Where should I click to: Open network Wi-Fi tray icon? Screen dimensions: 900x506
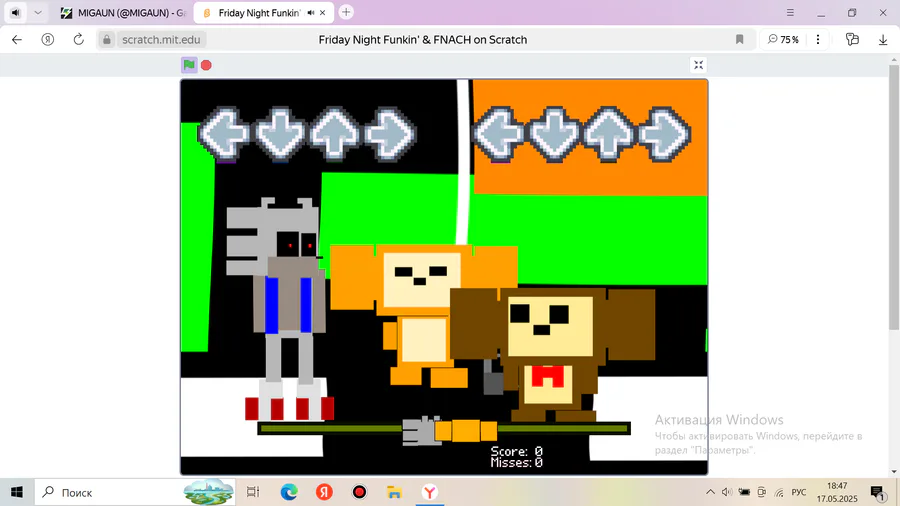pos(779,492)
